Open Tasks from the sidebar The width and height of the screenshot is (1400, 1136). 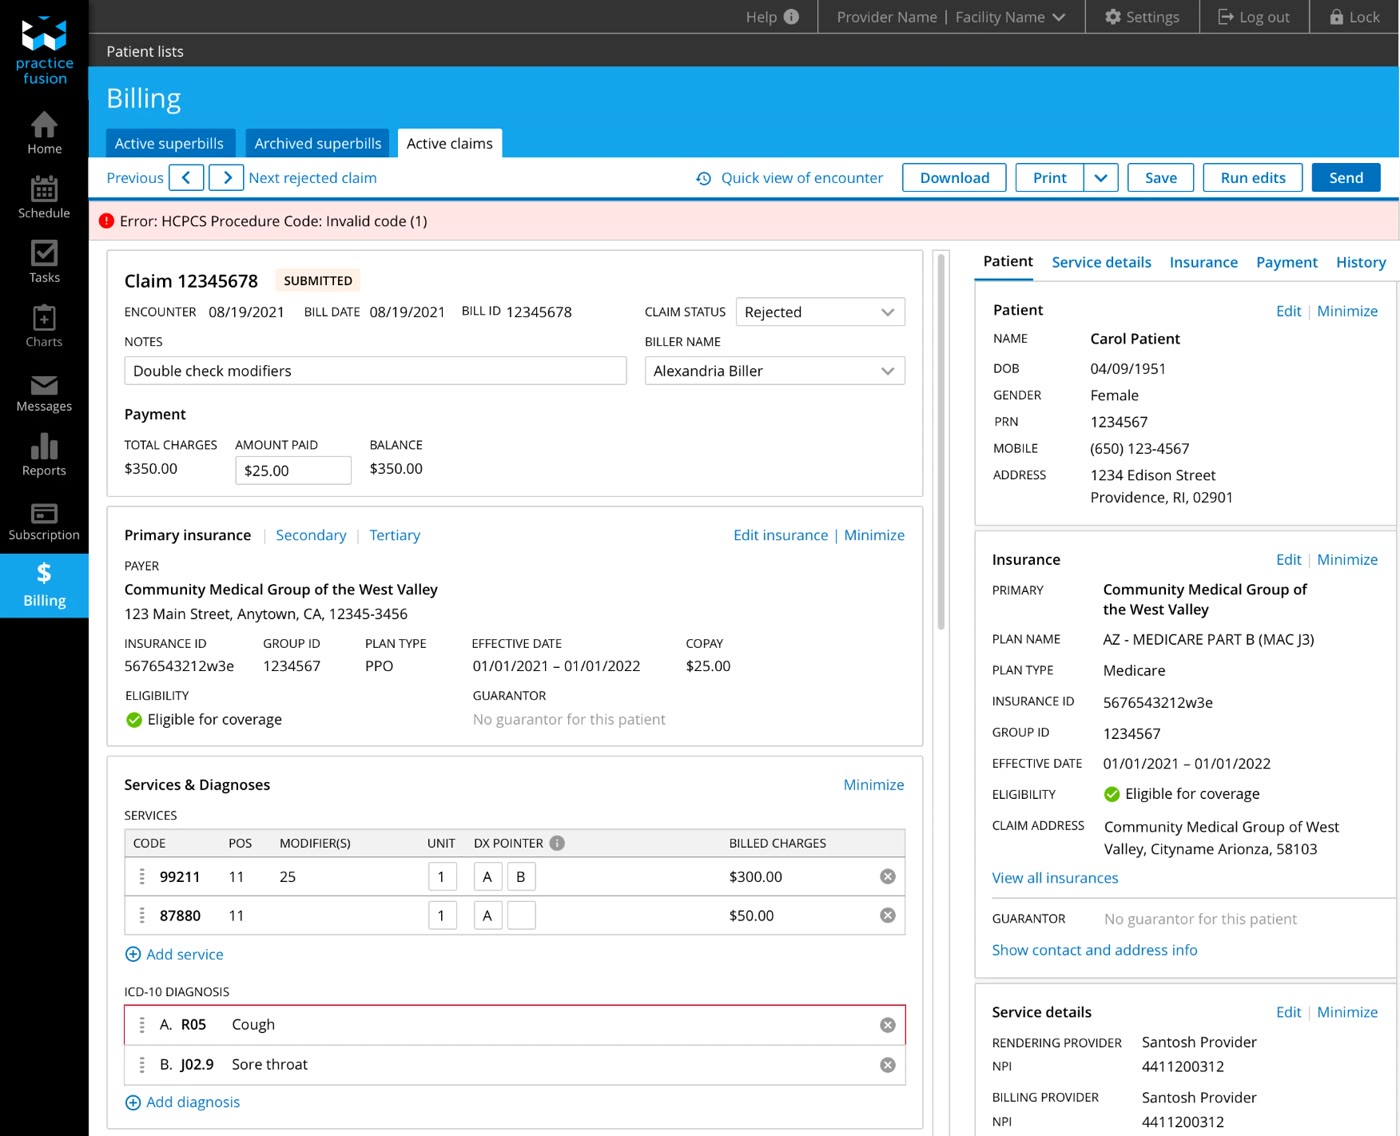pos(44,262)
